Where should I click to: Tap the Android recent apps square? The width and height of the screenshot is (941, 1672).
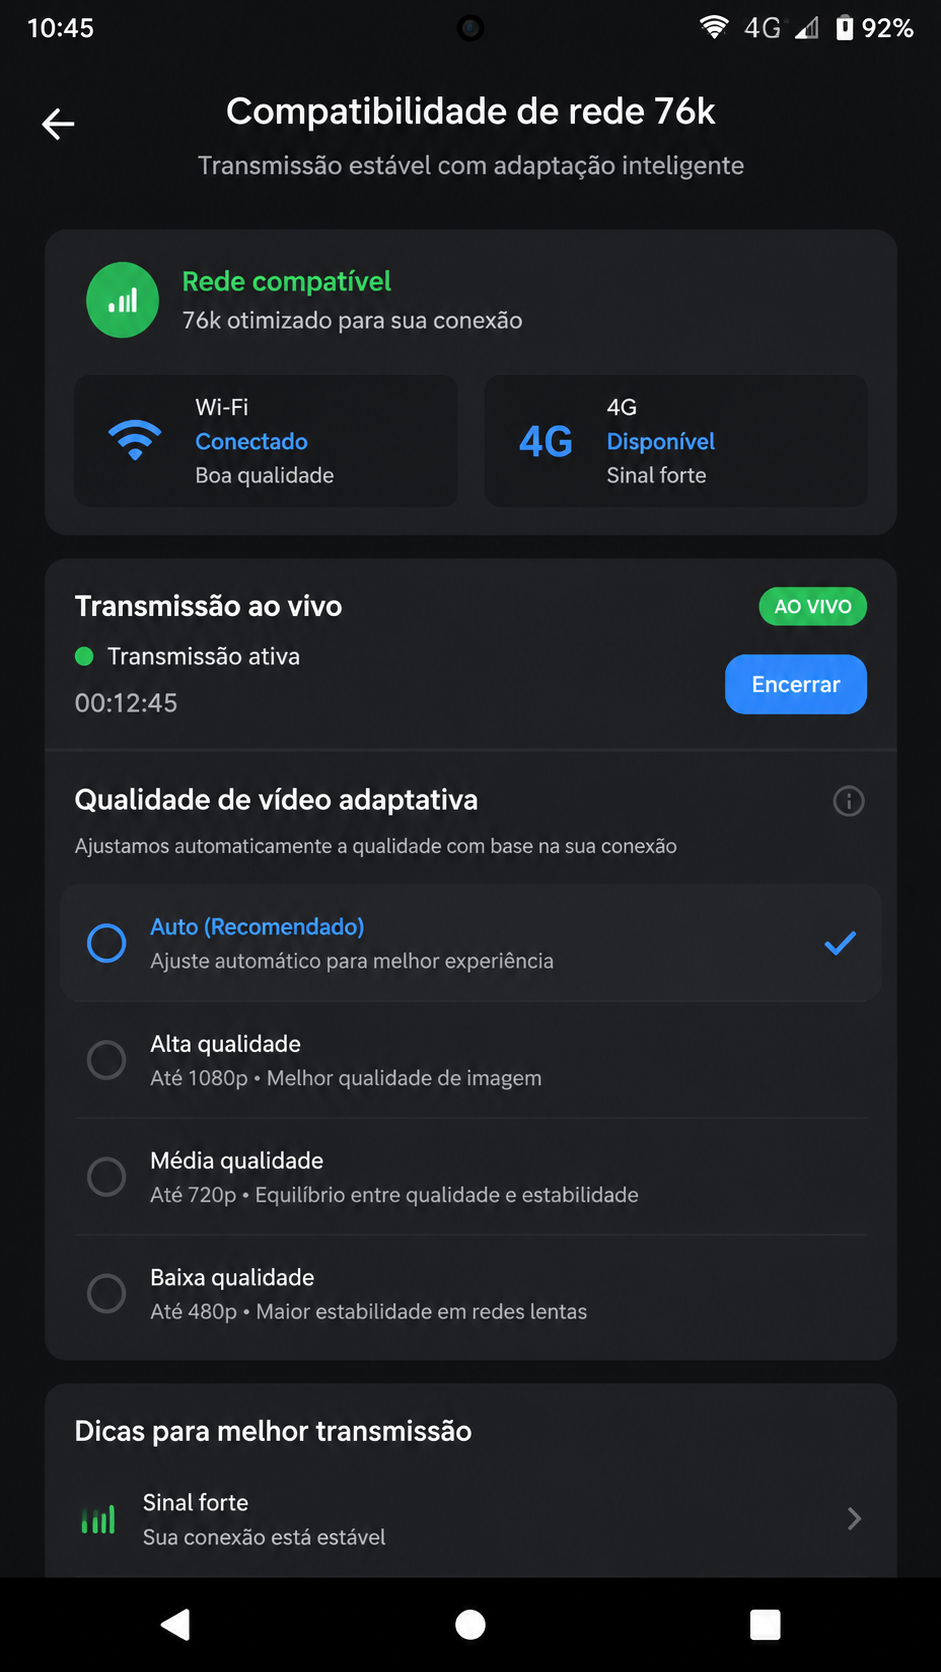click(765, 1625)
